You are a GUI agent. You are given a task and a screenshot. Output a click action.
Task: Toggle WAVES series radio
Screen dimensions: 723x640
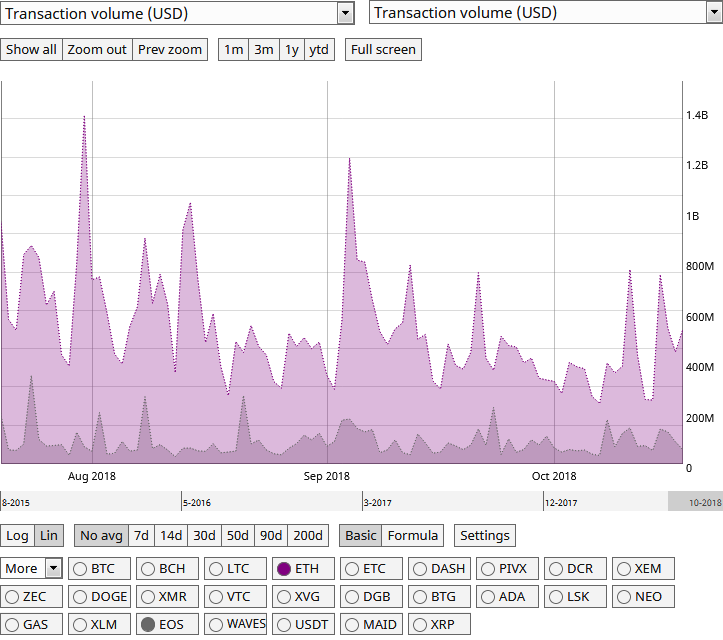(235, 624)
